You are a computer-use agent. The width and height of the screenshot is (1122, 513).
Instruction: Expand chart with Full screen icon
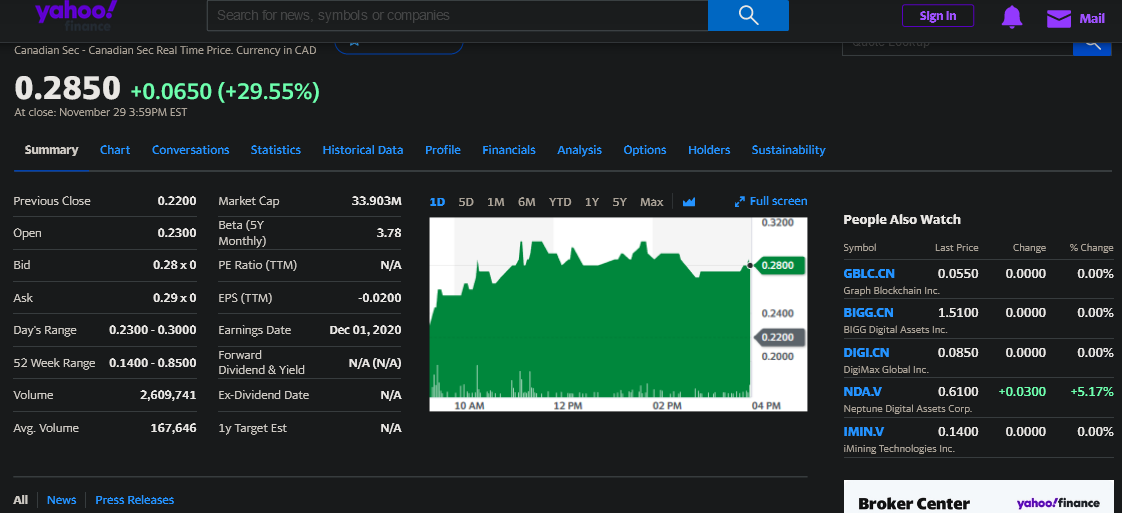pos(740,202)
